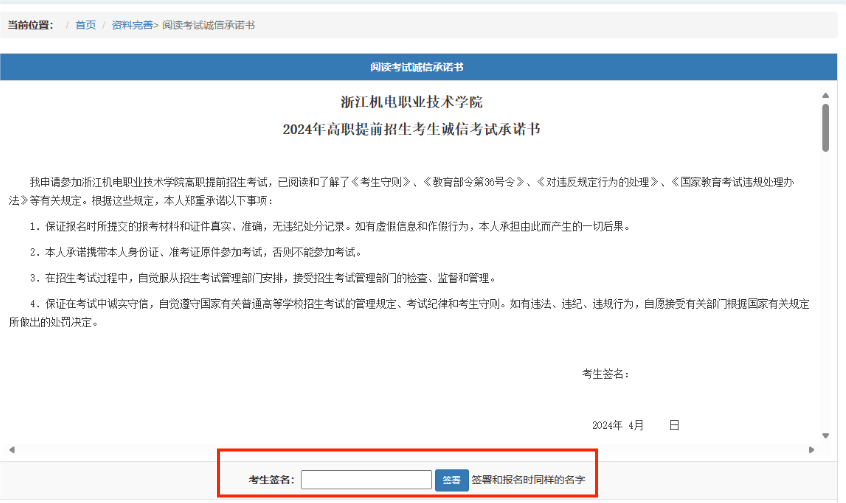Click the 浙江机电职业技术学院 title

point(411,103)
